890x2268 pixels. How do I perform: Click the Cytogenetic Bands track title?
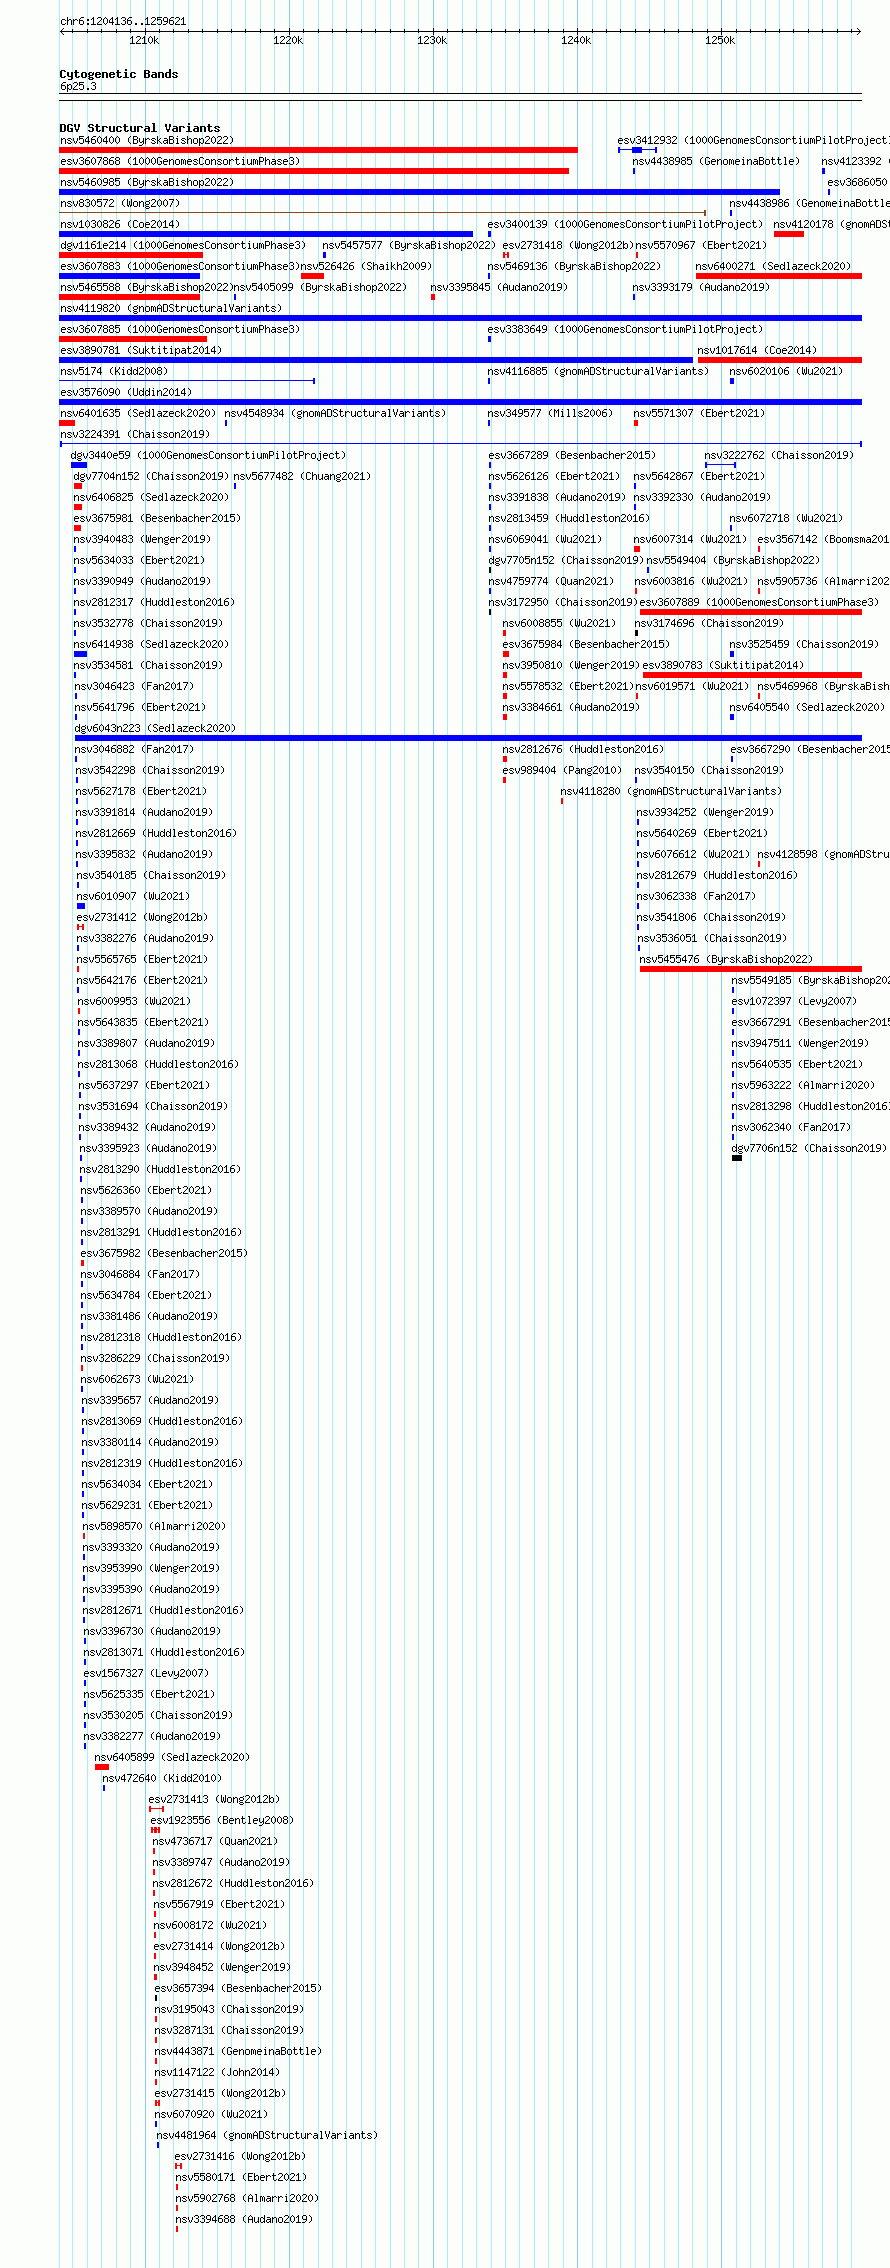point(119,74)
